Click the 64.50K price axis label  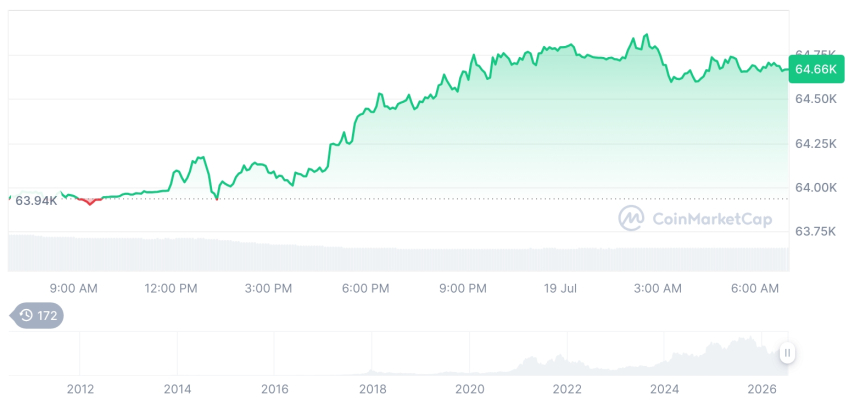point(816,99)
